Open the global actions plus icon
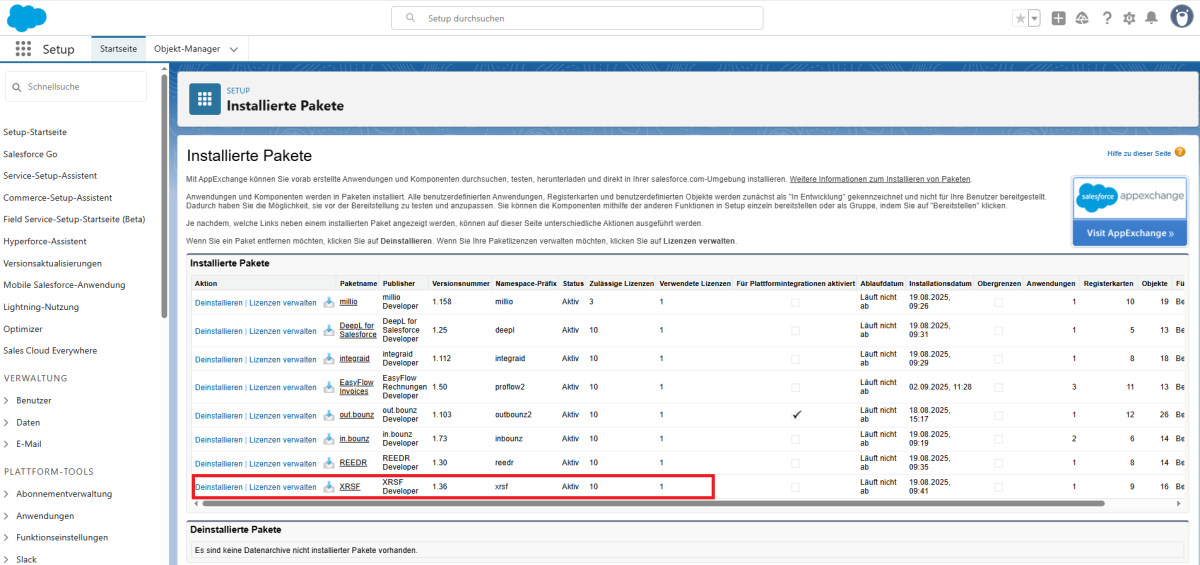 1058,18
